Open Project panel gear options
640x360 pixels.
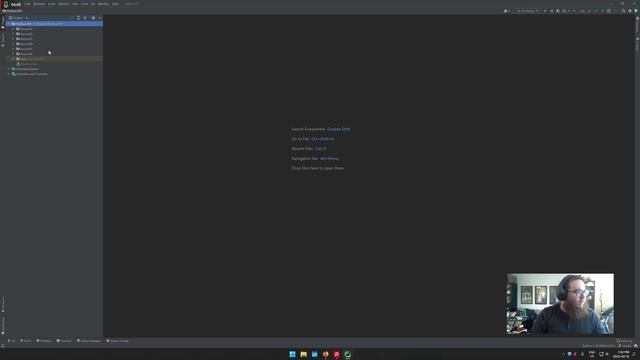pos(93,18)
